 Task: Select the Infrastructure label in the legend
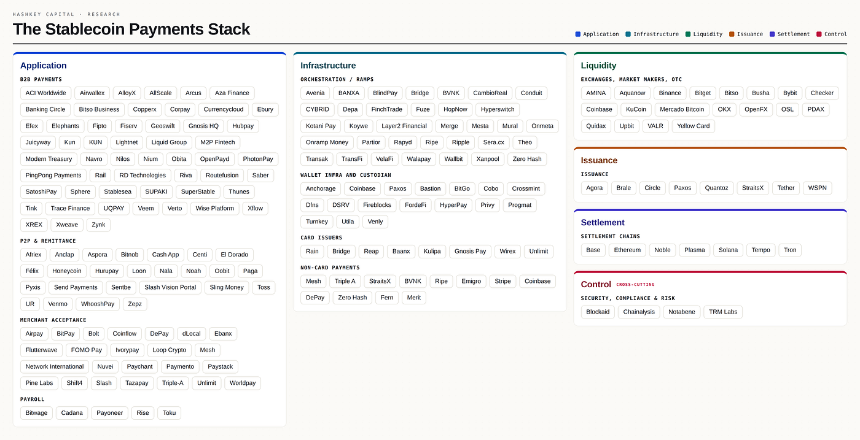click(x=655, y=34)
